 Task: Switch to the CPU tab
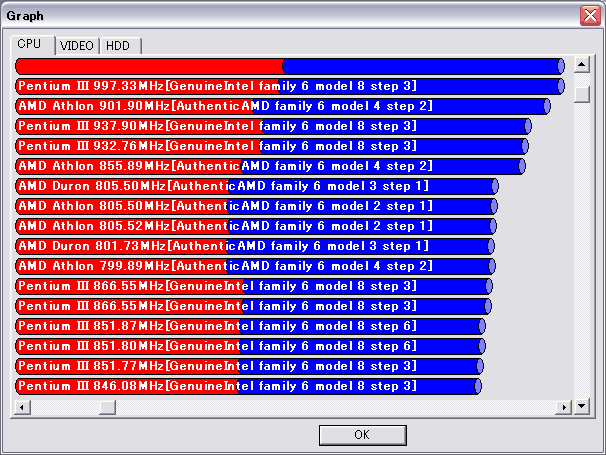(x=32, y=44)
